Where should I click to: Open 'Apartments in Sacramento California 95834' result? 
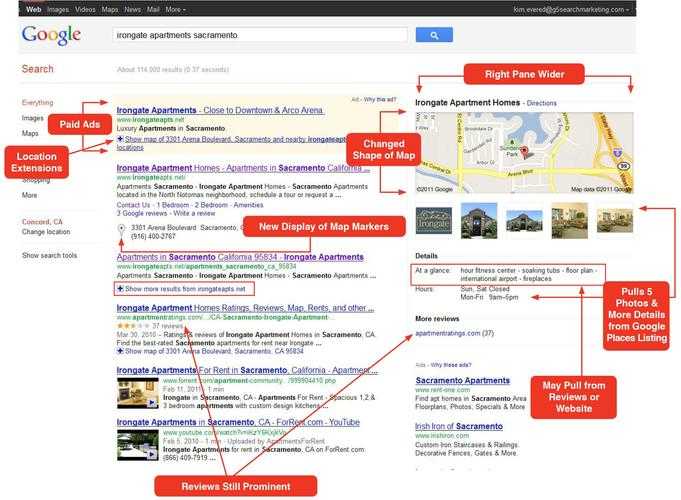240,257
